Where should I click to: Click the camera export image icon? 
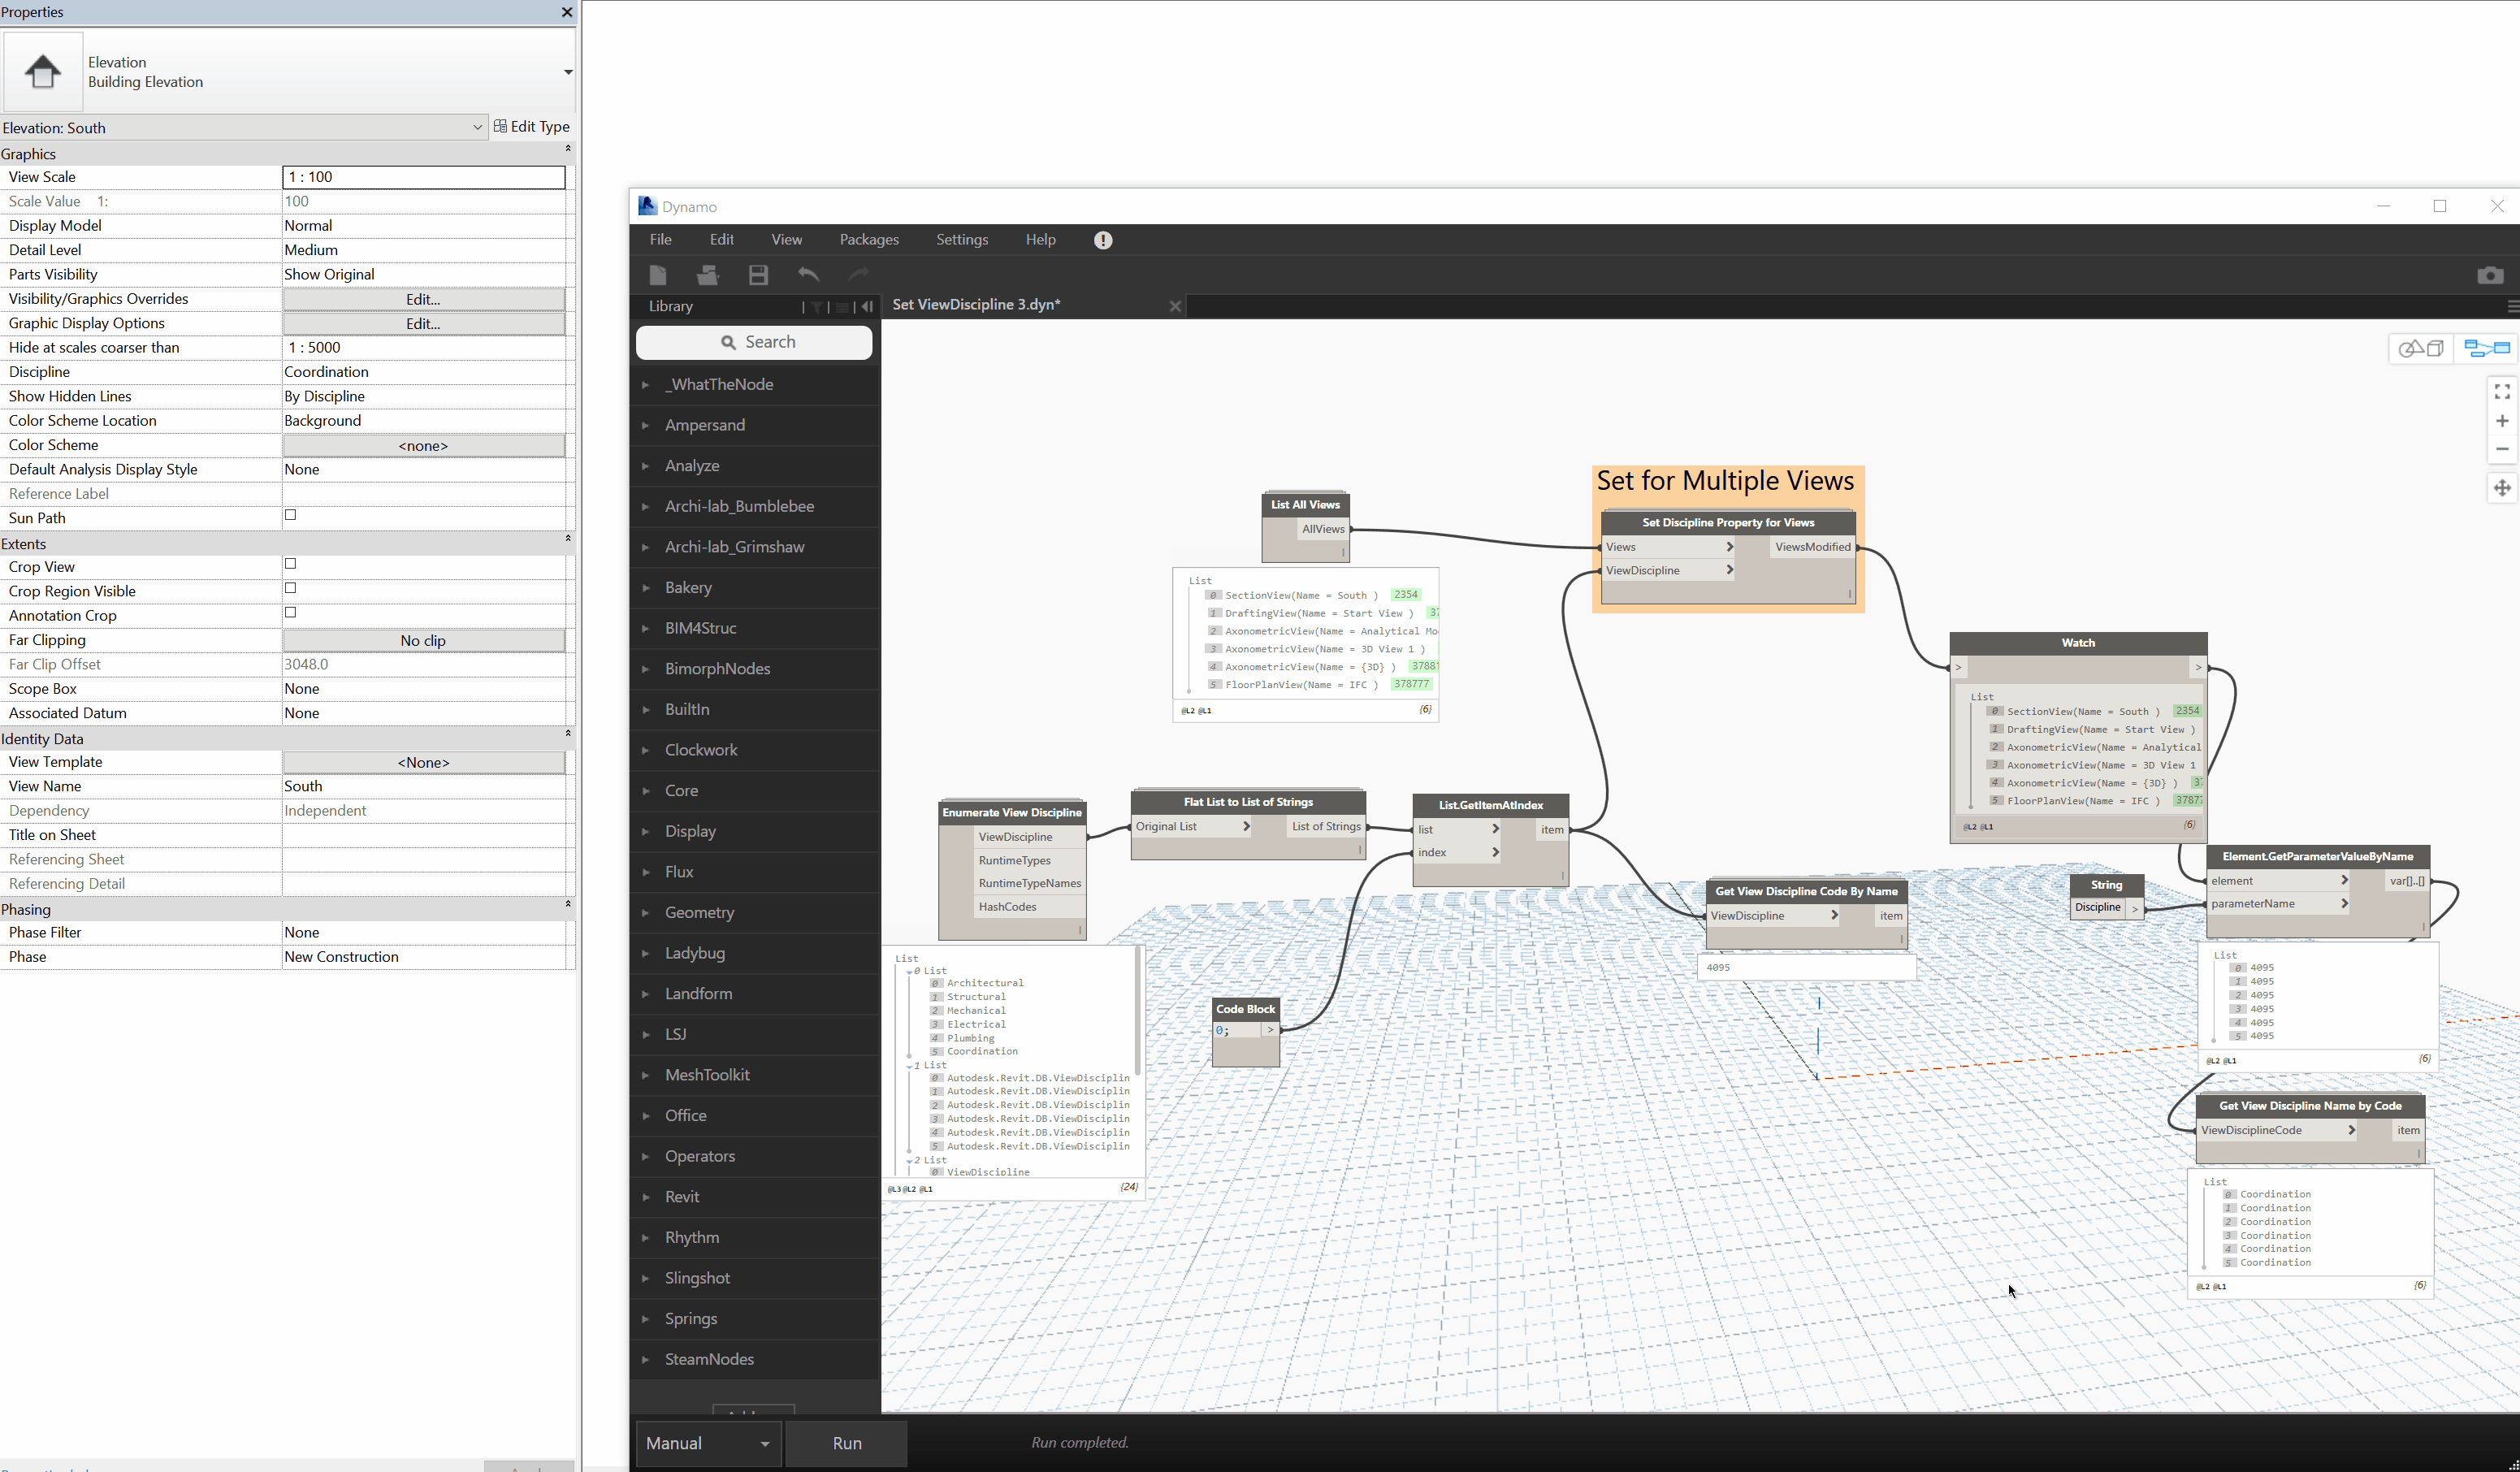tap(2490, 275)
